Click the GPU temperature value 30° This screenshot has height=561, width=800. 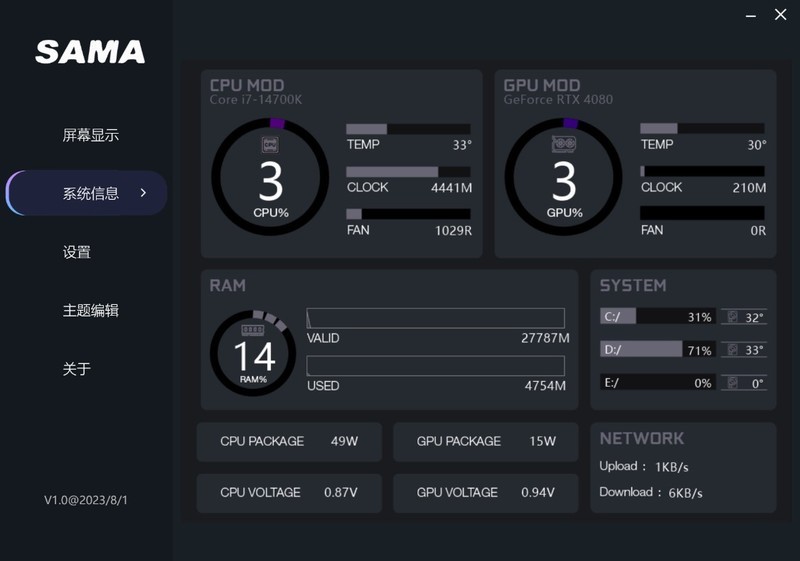(757, 145)
